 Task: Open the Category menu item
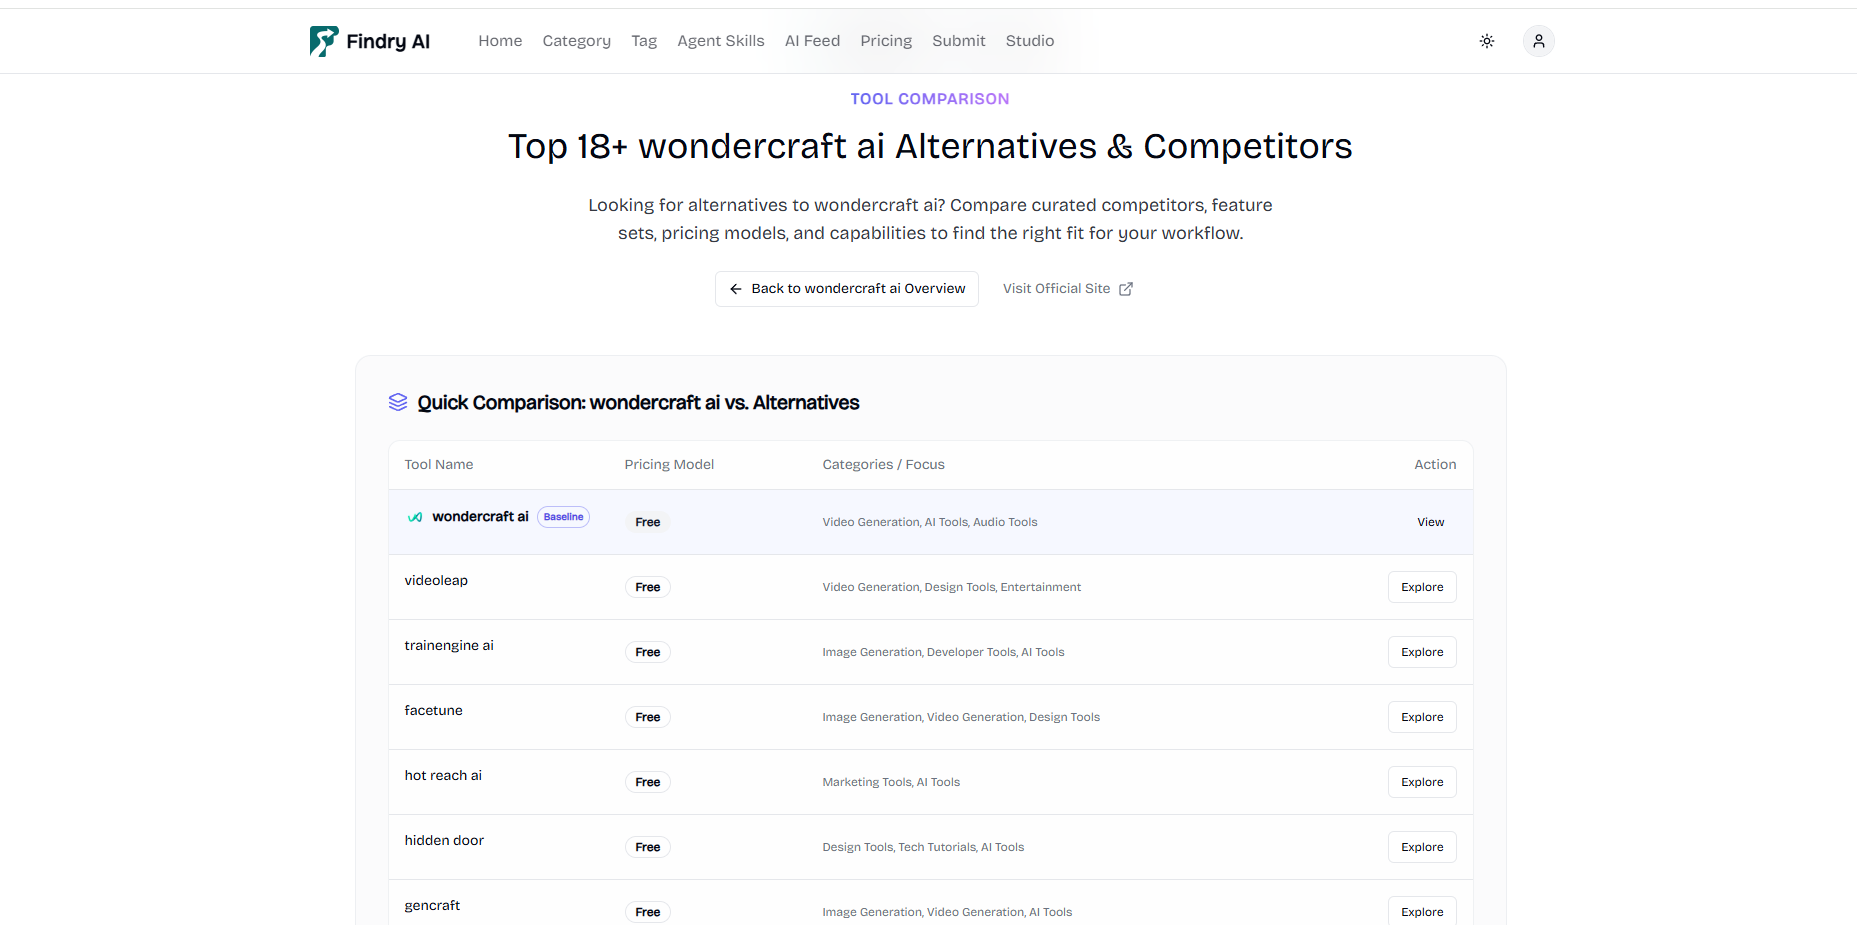577,41
